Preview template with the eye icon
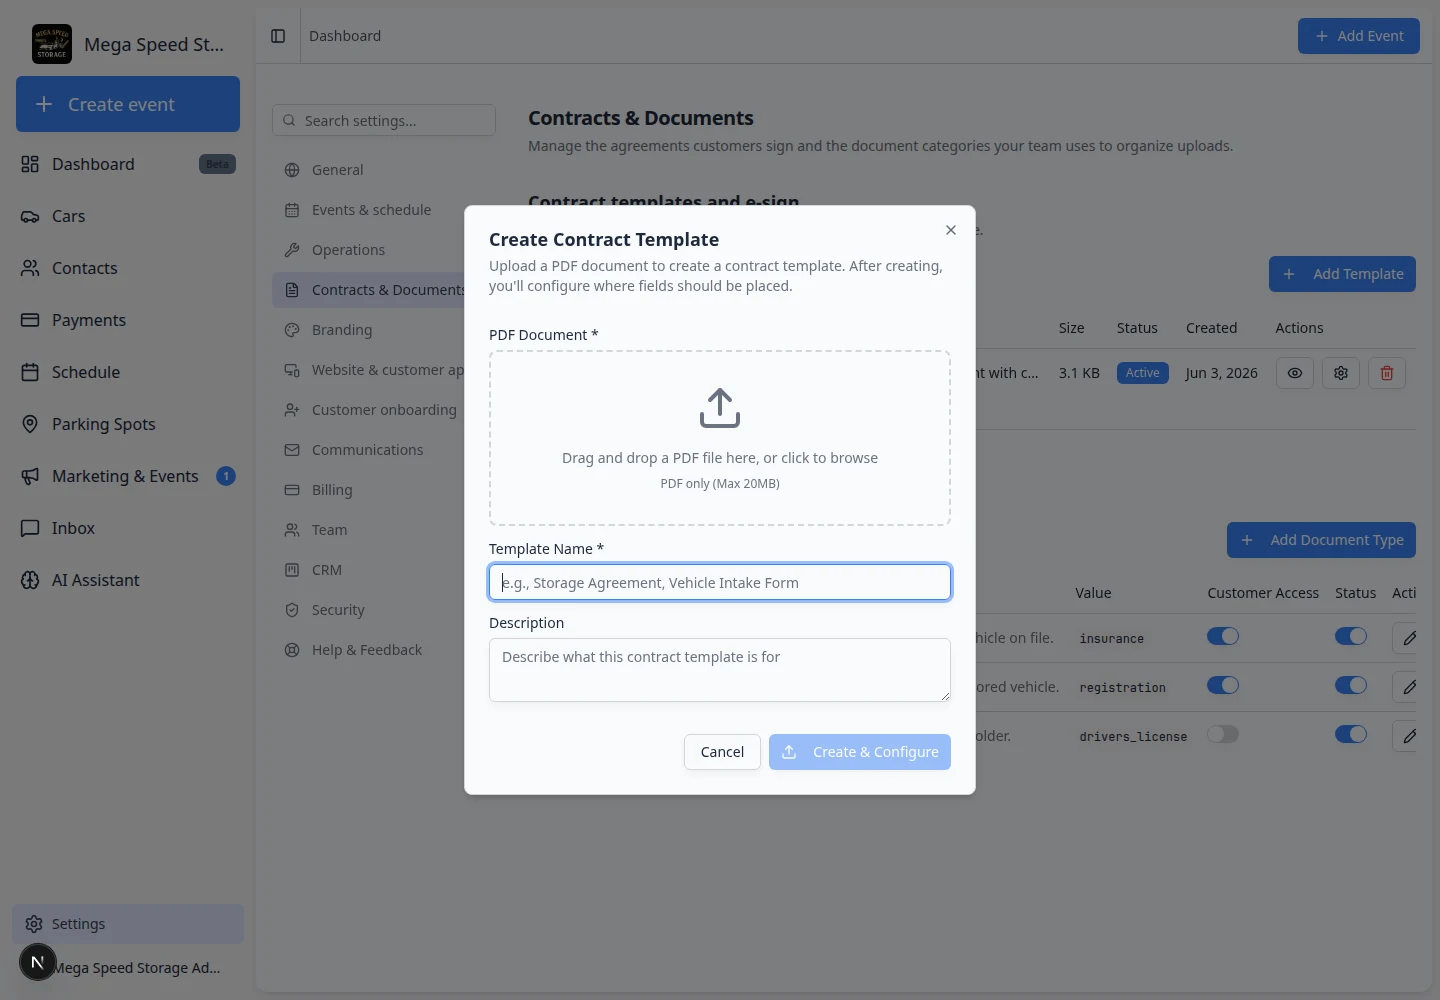Image resolution: width=1440 pixels, height=1000 pixels. tap(1295, 373)
